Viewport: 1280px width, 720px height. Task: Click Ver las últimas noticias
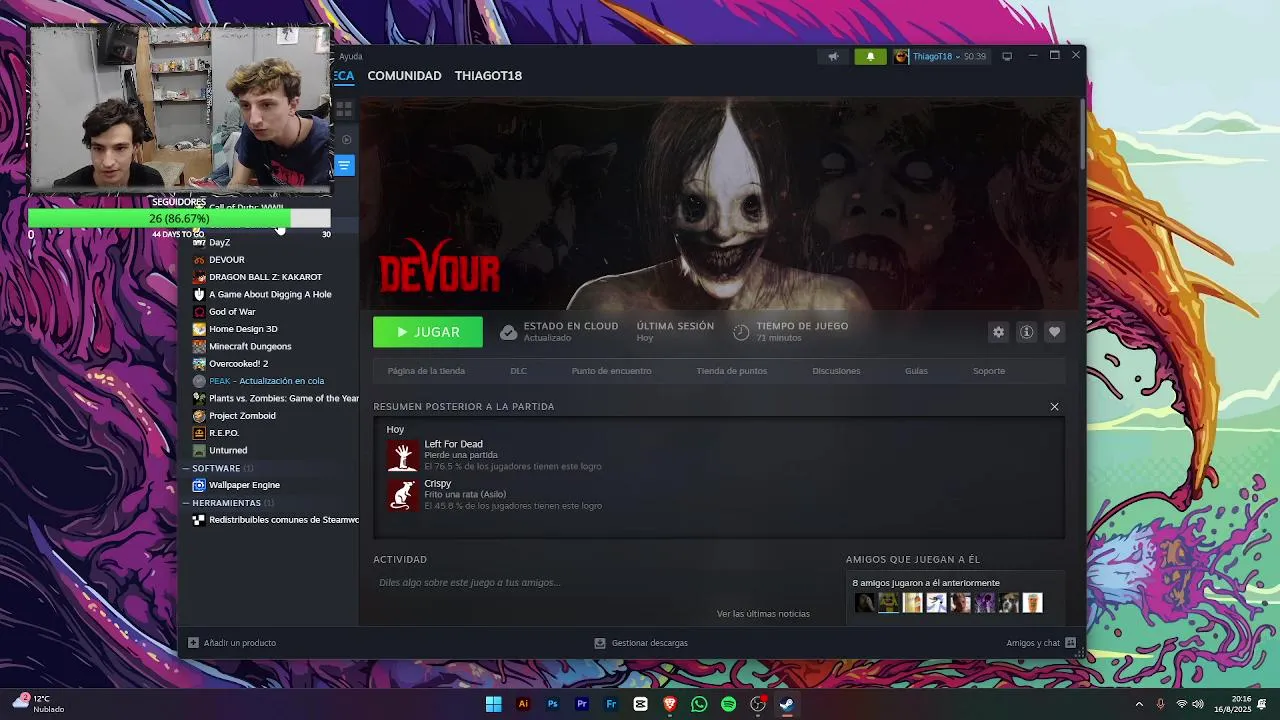763,614
